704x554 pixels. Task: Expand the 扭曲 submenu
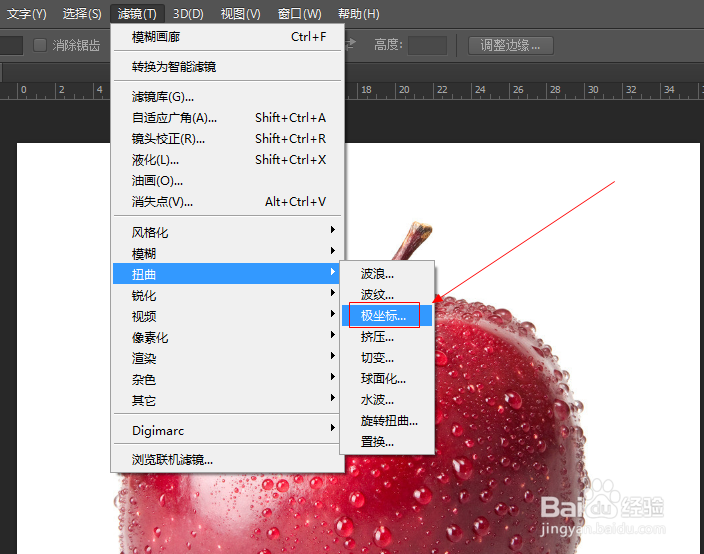click(x=227, y=274)
